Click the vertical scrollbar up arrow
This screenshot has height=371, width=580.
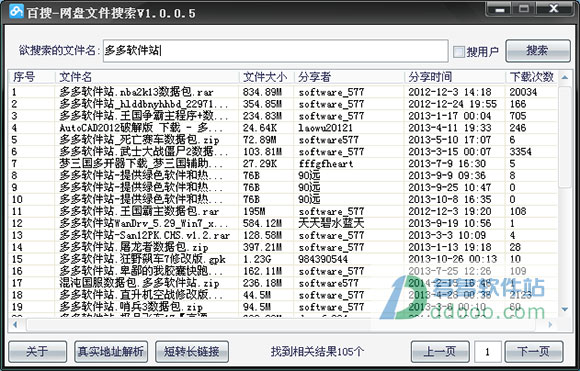click(564, 78)
